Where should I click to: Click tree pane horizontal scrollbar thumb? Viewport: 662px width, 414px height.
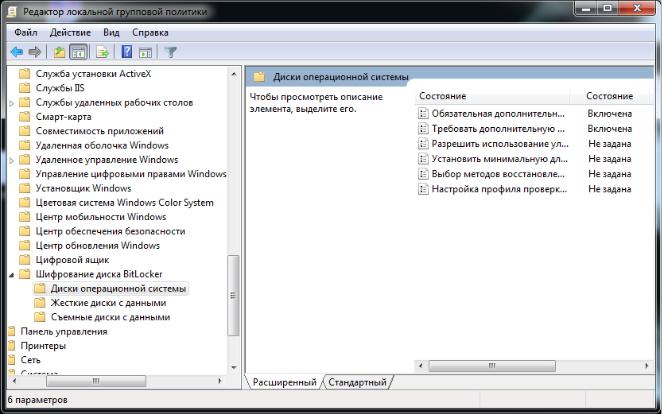(96, 381)
